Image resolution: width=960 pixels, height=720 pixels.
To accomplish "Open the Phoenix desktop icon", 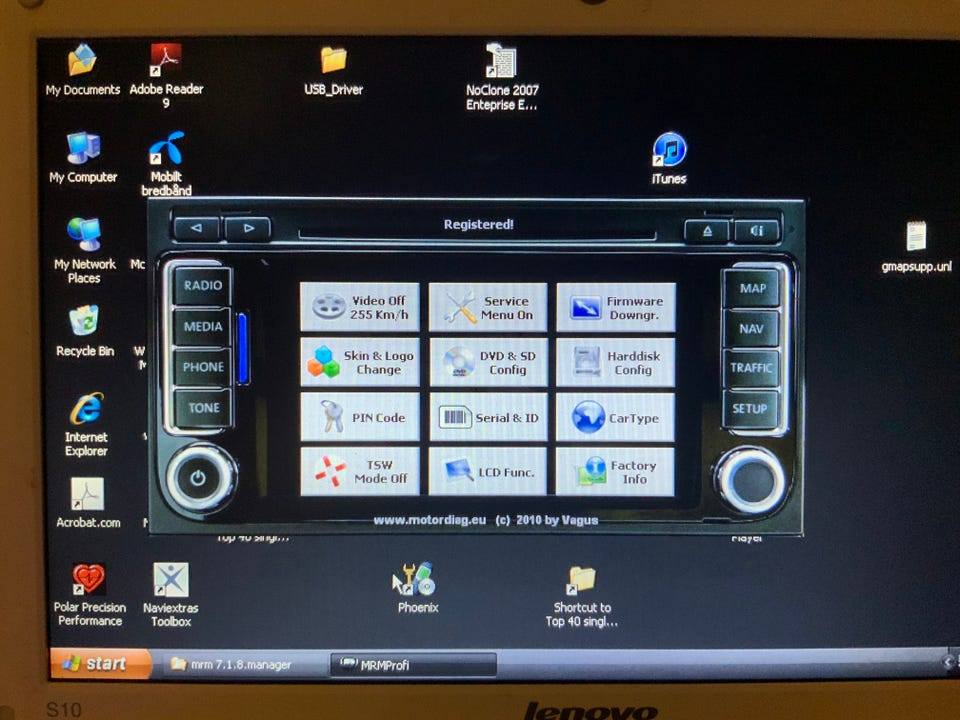I will click(418, 588).
